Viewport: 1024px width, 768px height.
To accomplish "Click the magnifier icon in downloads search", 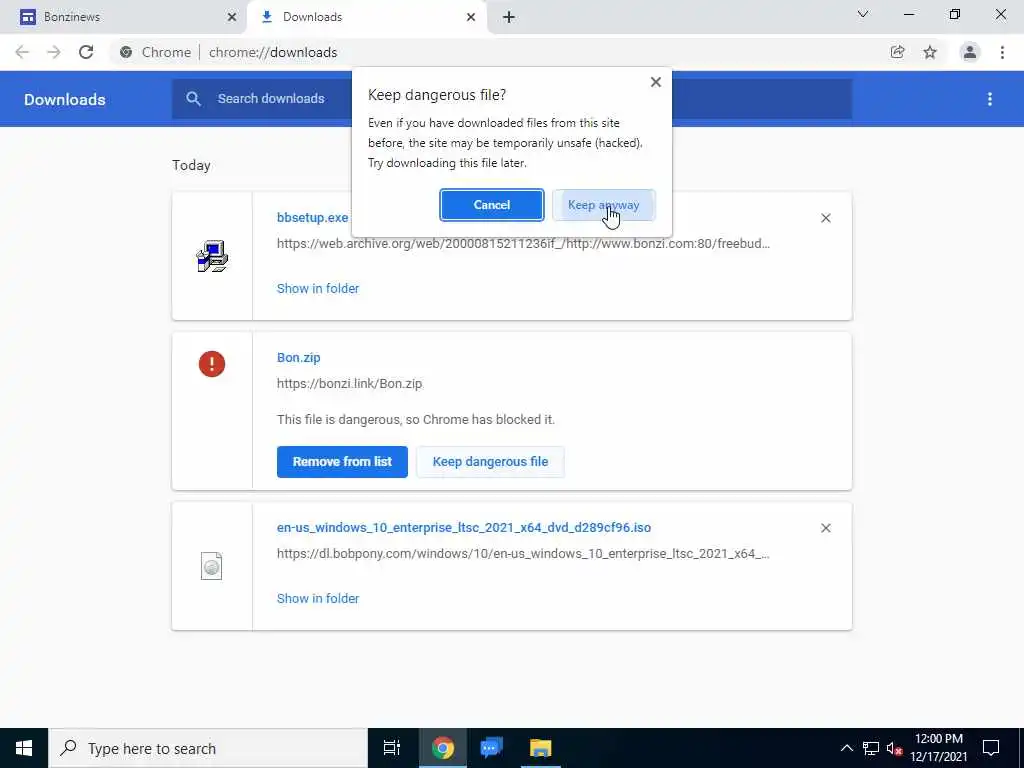I will pos(193,99).
